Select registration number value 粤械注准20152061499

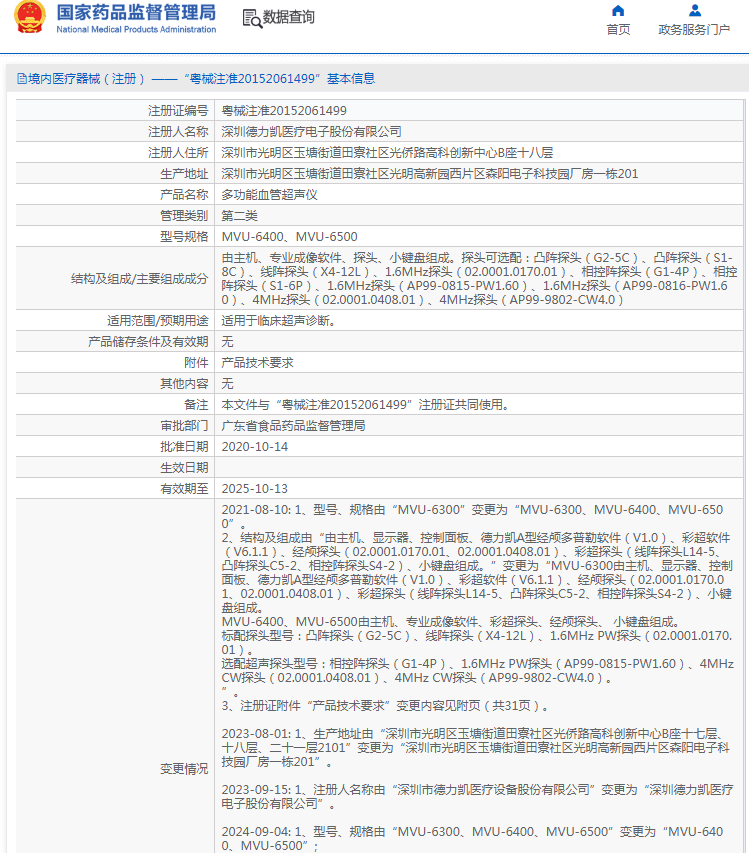[284, 111]
